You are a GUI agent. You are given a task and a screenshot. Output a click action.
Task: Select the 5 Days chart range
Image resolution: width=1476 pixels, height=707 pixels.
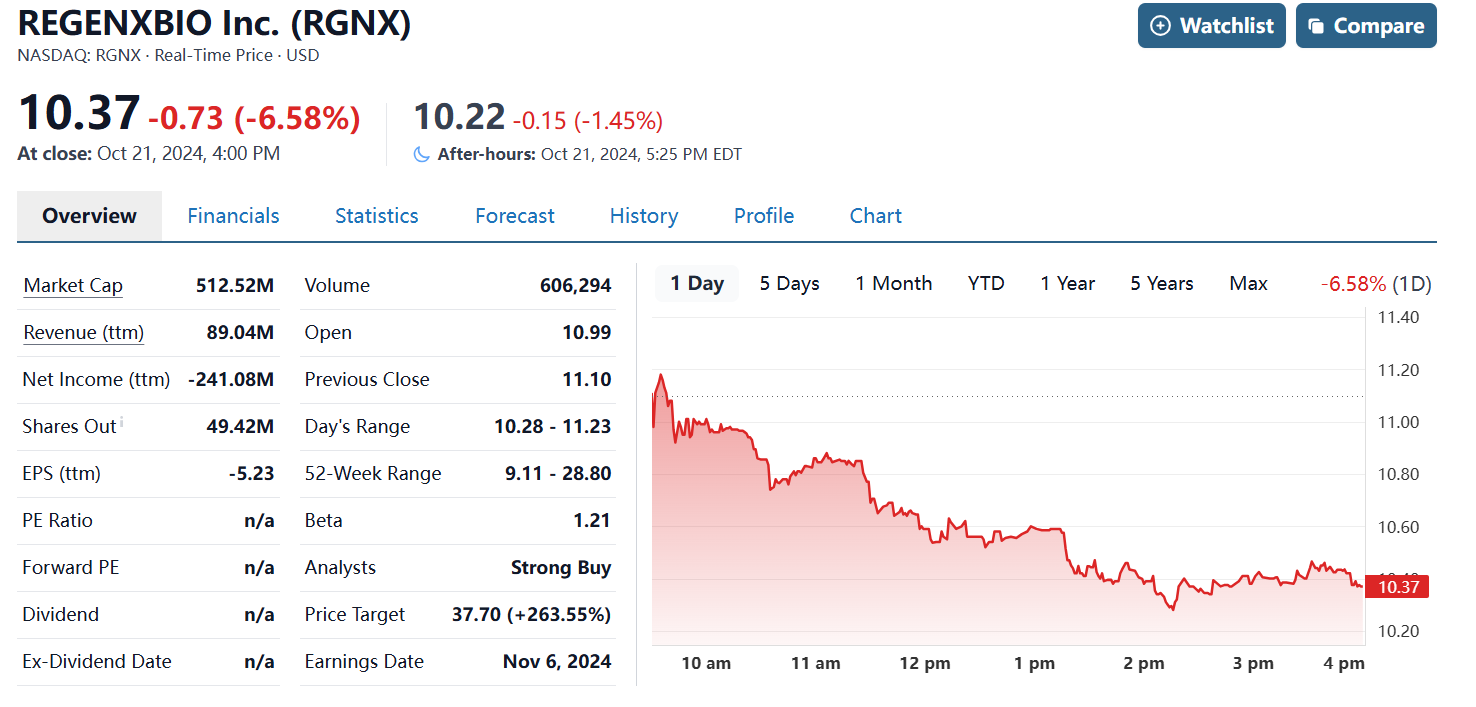tap(789, 284)
